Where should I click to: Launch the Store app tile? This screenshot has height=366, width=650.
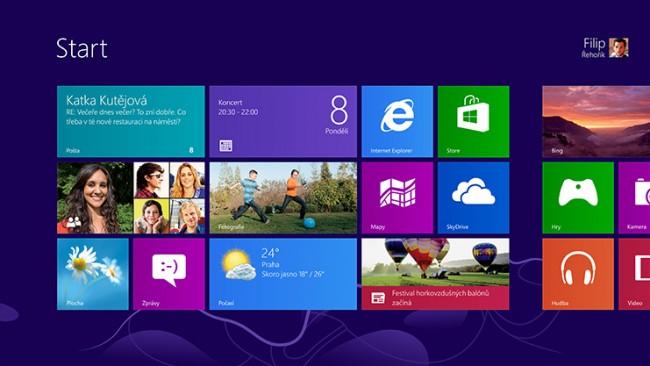[473, 121]
